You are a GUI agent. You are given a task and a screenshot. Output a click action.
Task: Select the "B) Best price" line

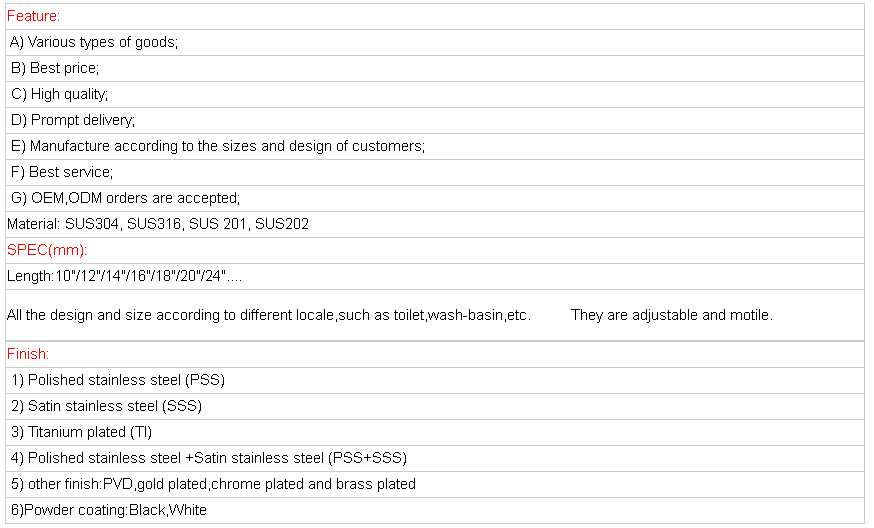pyautogui.click(x=55, y=68)
